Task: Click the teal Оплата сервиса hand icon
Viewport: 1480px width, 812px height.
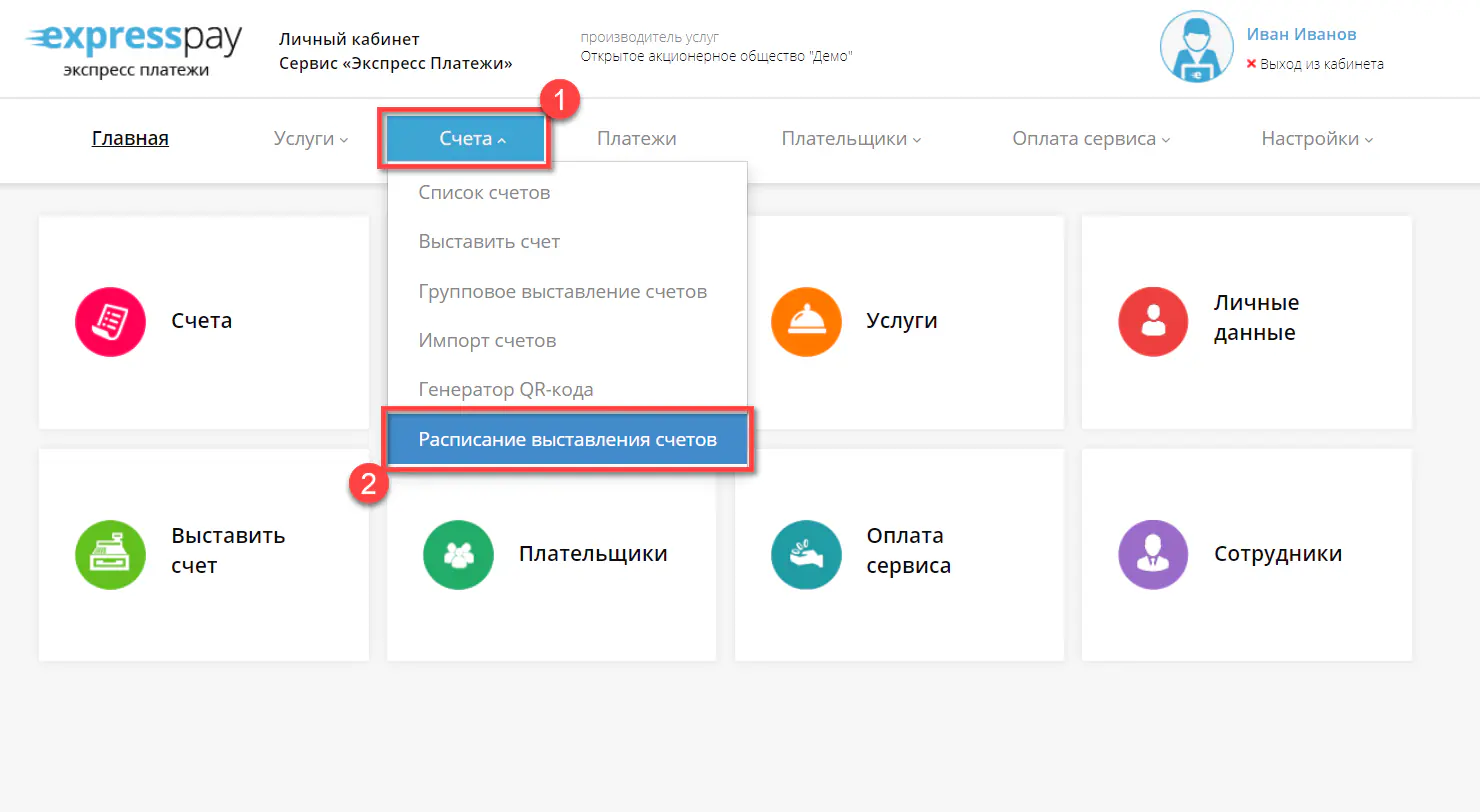Action: (806, 554)
